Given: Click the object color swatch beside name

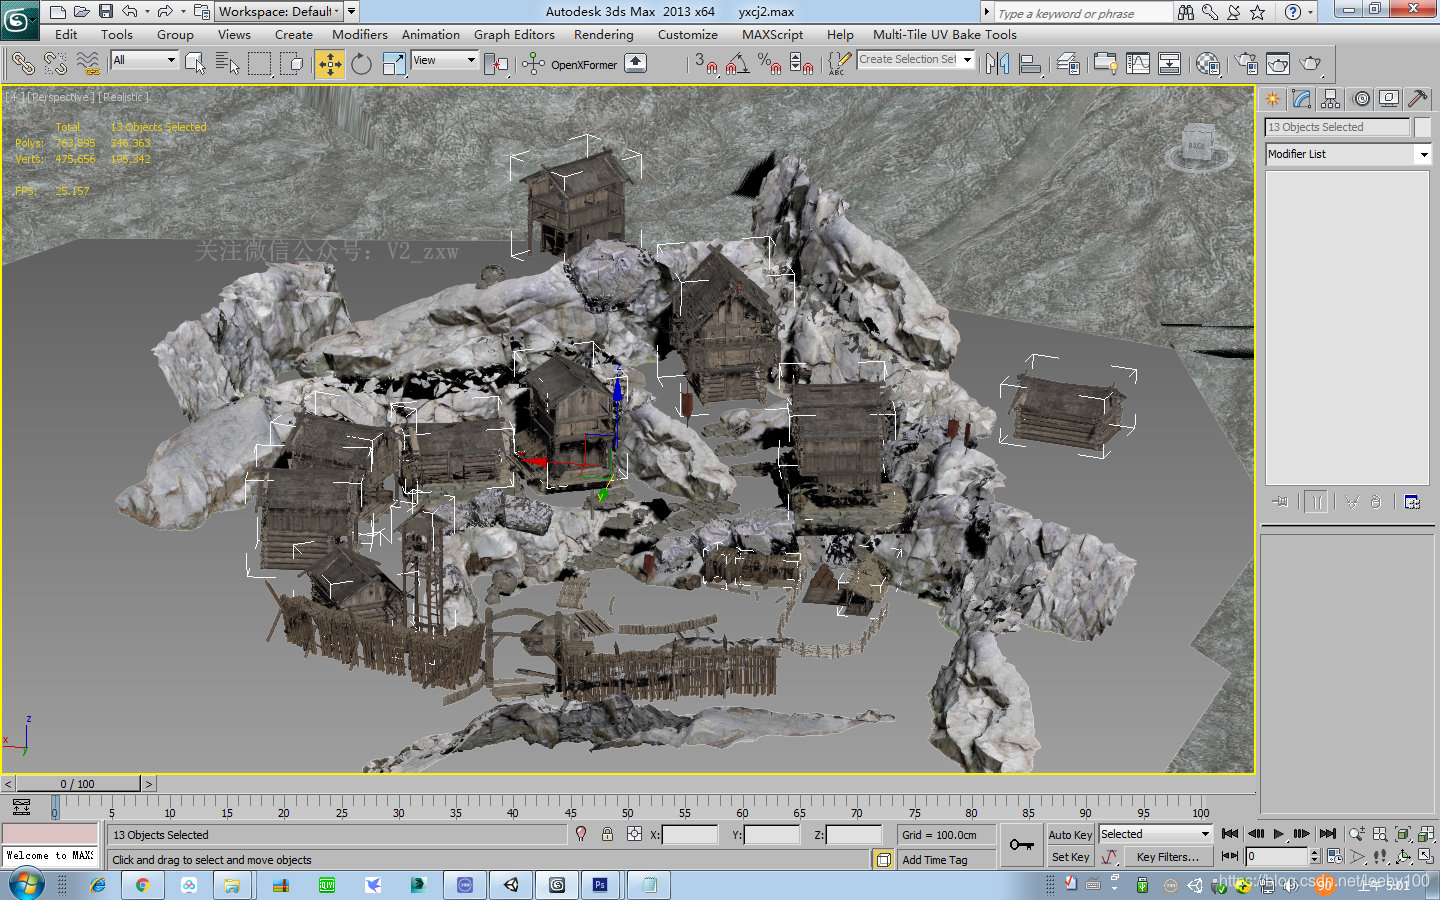Looking at the screenshot, I should (1422, 127).
